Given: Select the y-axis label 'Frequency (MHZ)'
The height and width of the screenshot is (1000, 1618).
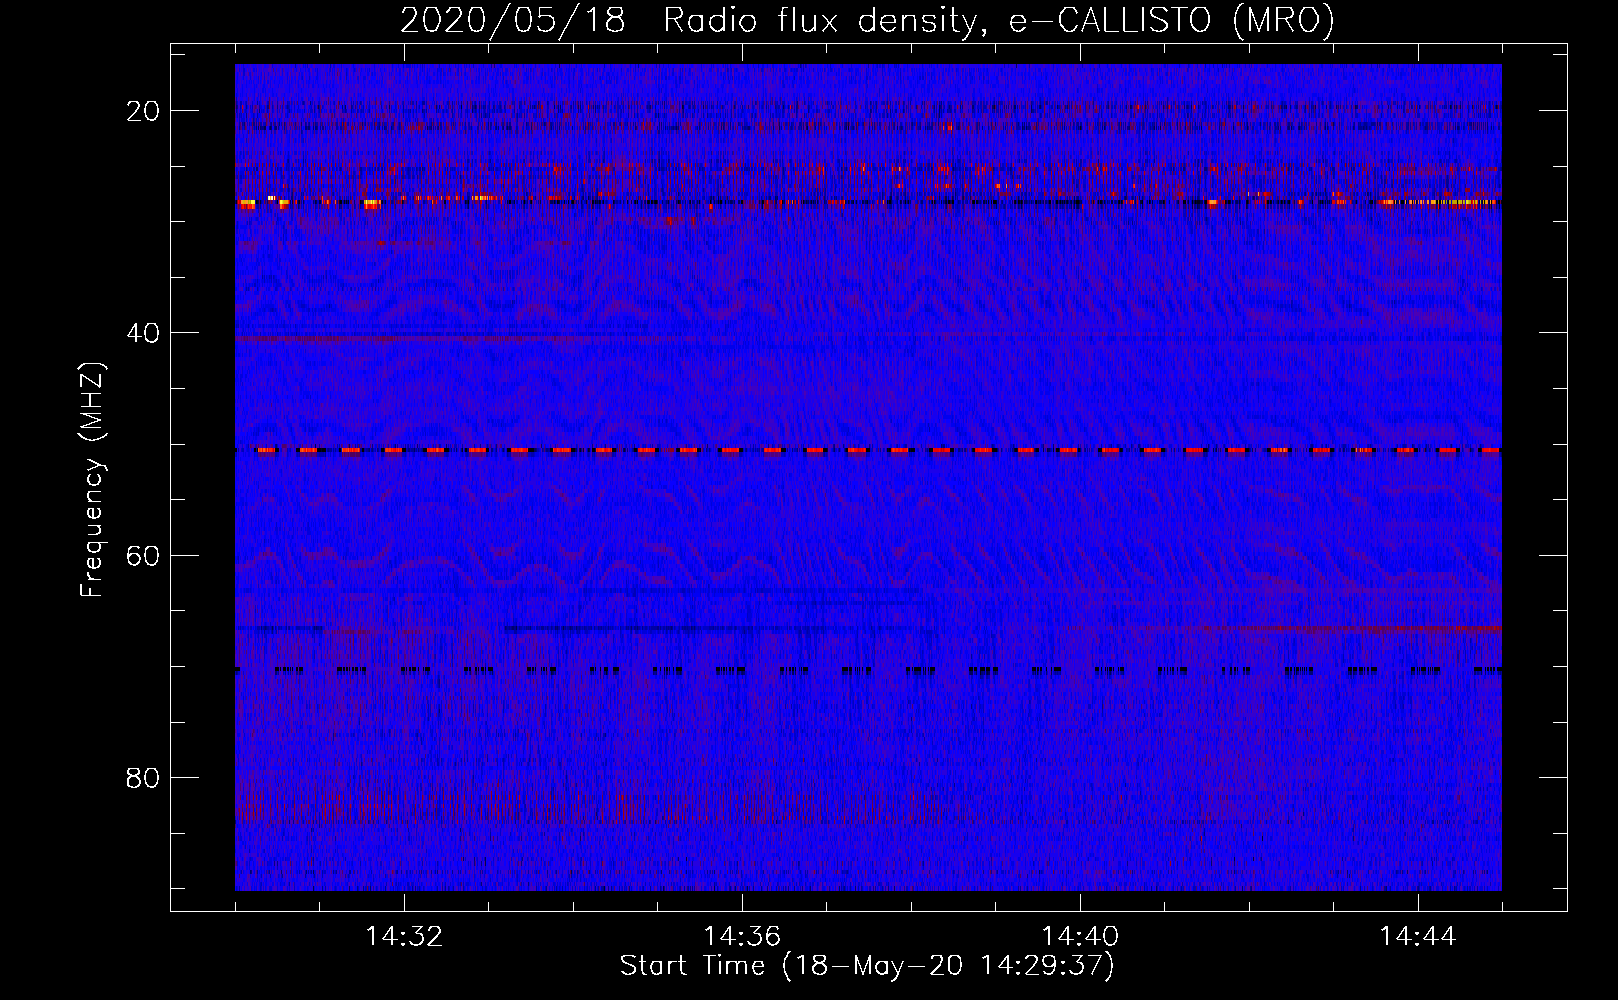Looking at the screenshot, I should point(92,479).
